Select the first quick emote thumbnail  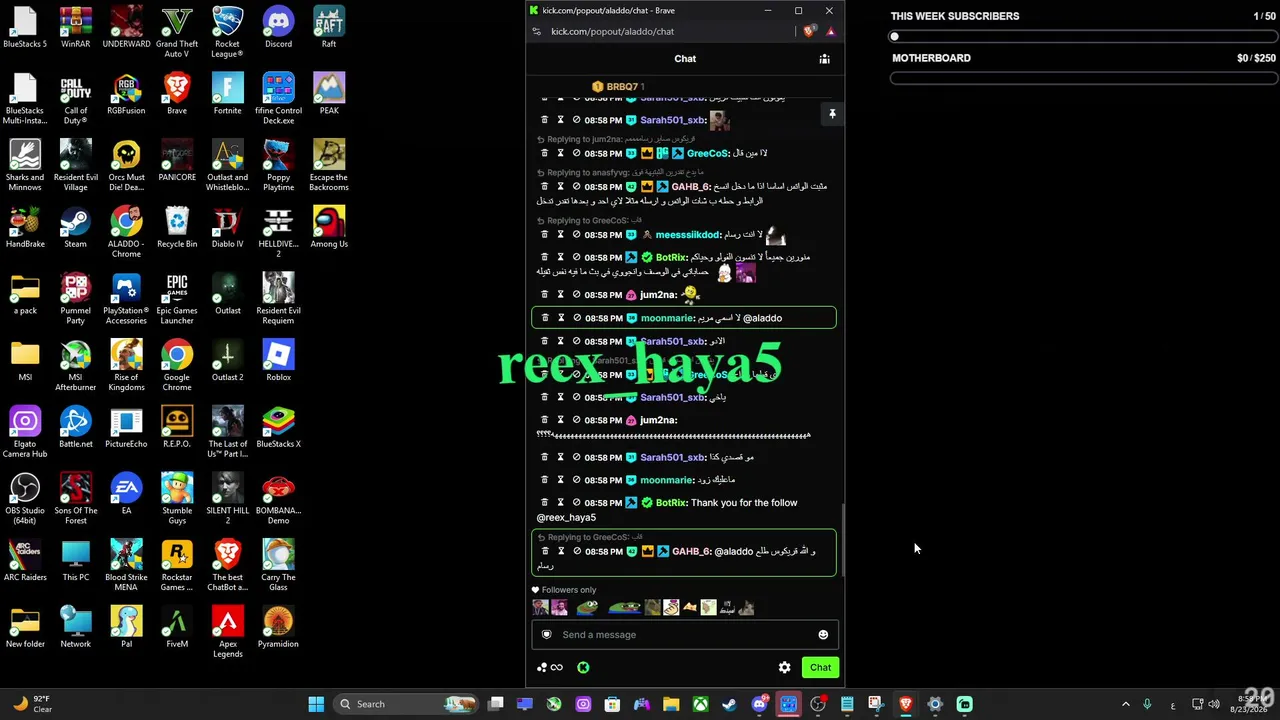(541, 607)
